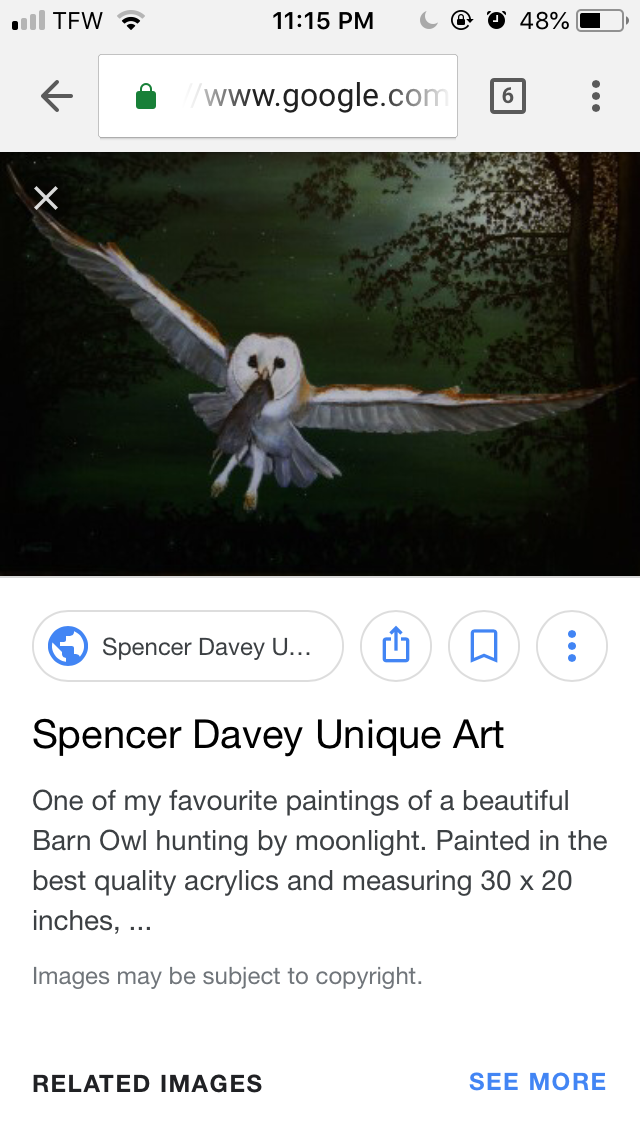Tap the battery indicator in status bar

pyautogui.click(x=602, y=21)
